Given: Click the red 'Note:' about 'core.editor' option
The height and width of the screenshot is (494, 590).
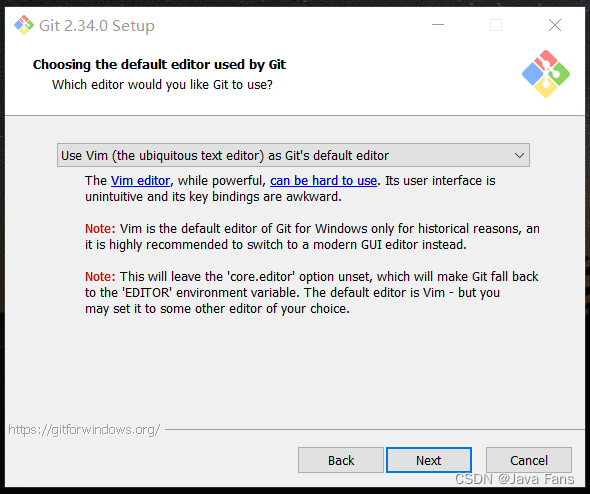Looking at the screenshot, I should (x=100, y=277).
